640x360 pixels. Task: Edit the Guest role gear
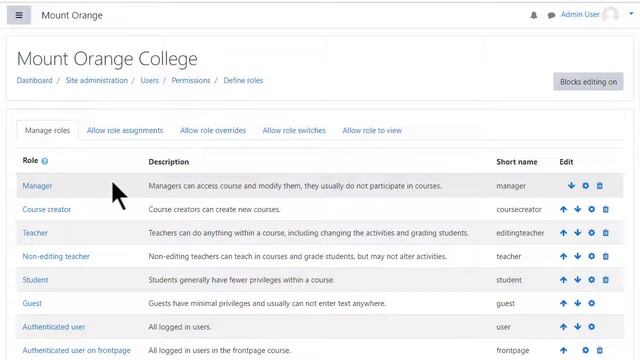[x=591, y=303]
